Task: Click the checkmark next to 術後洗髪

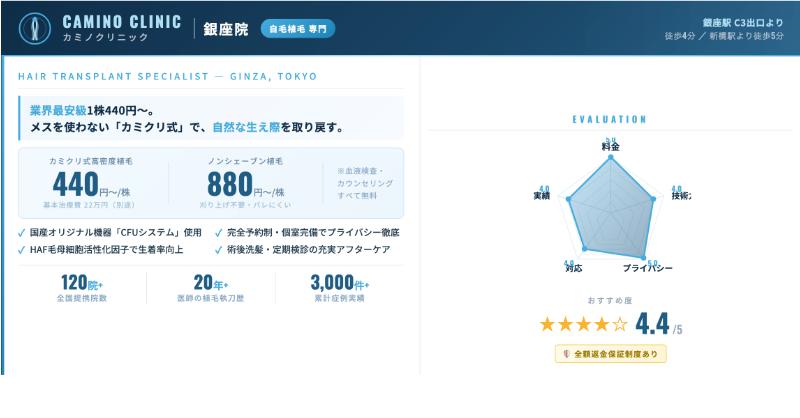Action: click(x=219, y=249)
